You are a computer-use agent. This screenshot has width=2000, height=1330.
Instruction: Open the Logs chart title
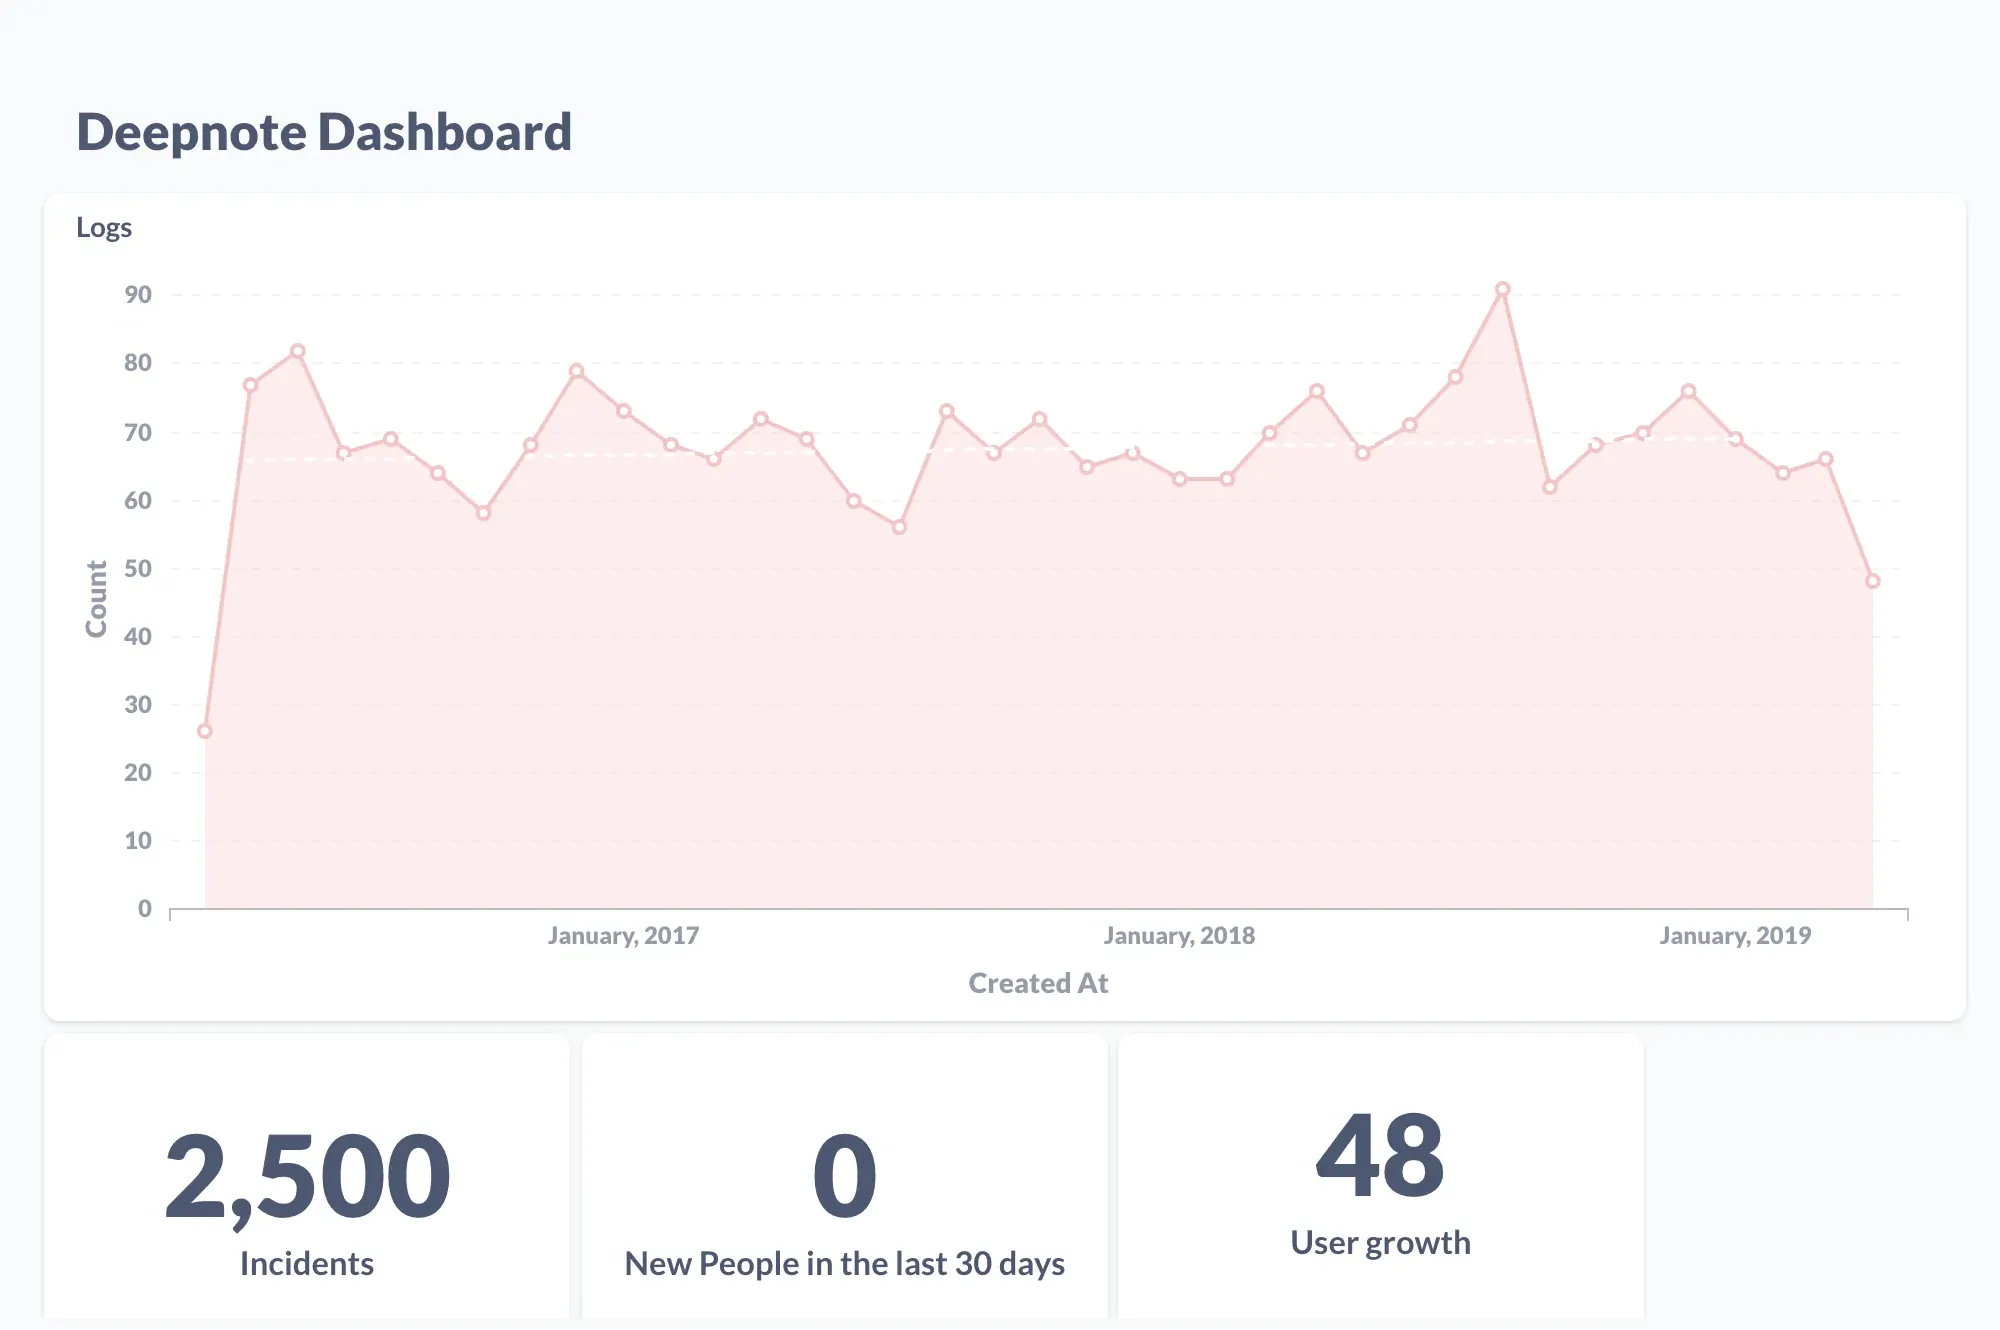point(104,228)
